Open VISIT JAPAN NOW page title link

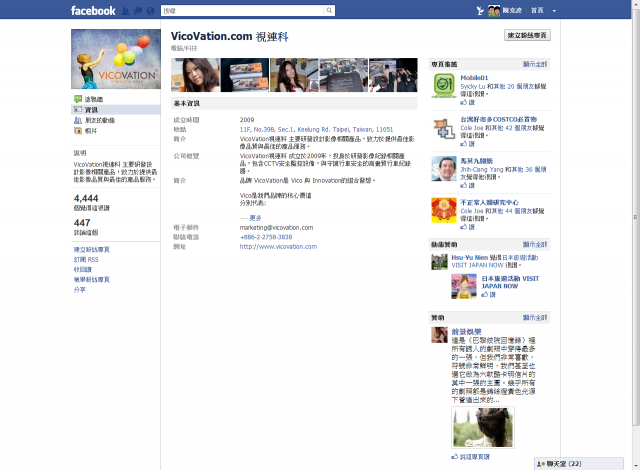pyautogui.click(x=510, y=282)
